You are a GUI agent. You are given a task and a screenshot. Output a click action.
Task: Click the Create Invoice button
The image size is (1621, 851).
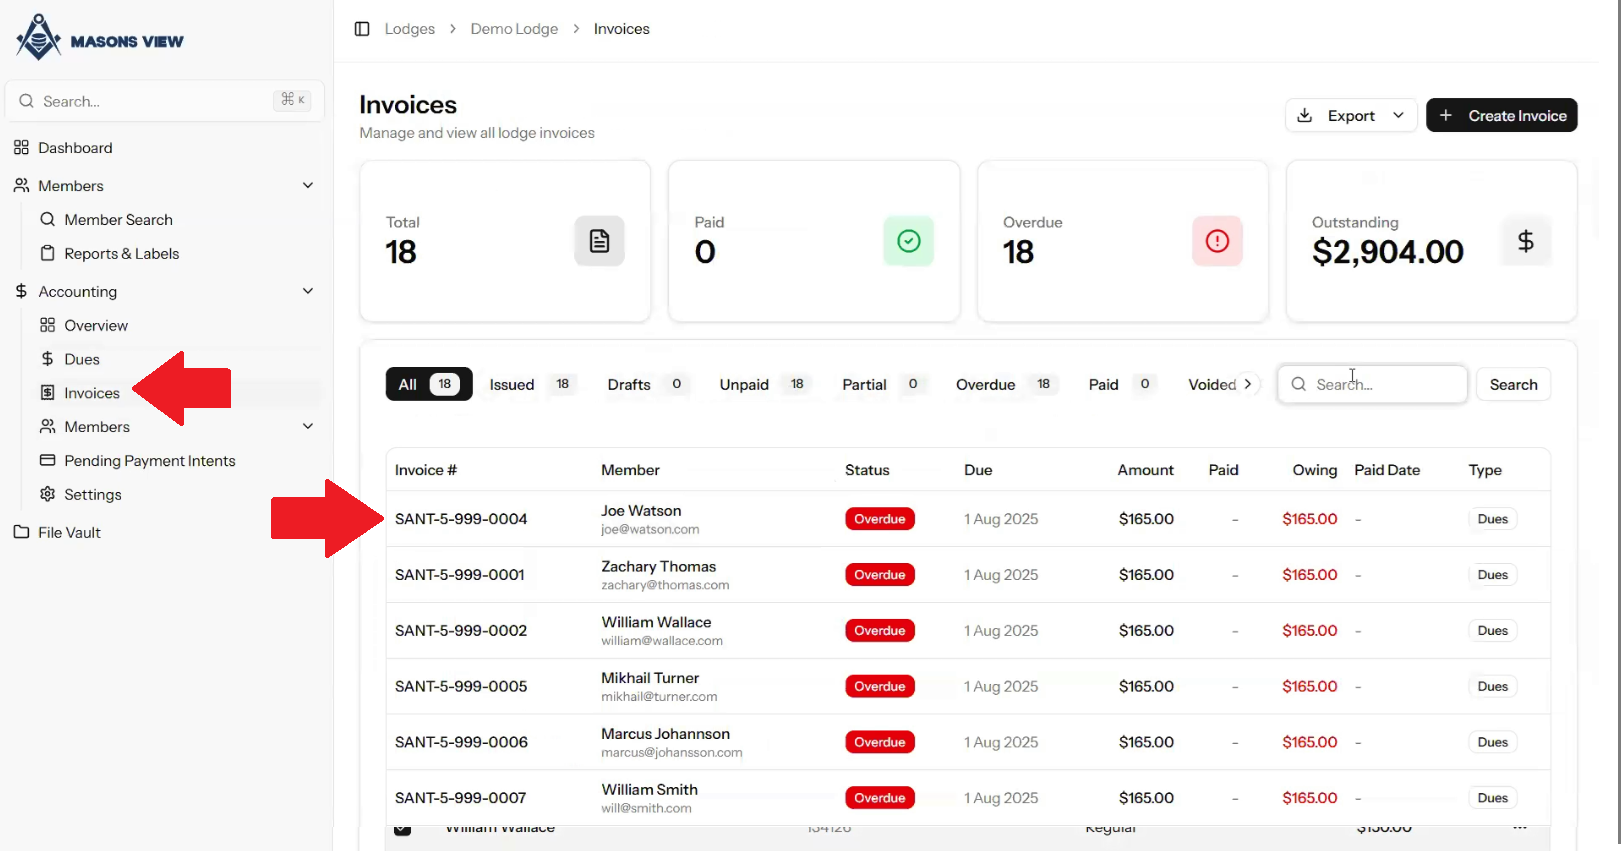(1501, 116)
